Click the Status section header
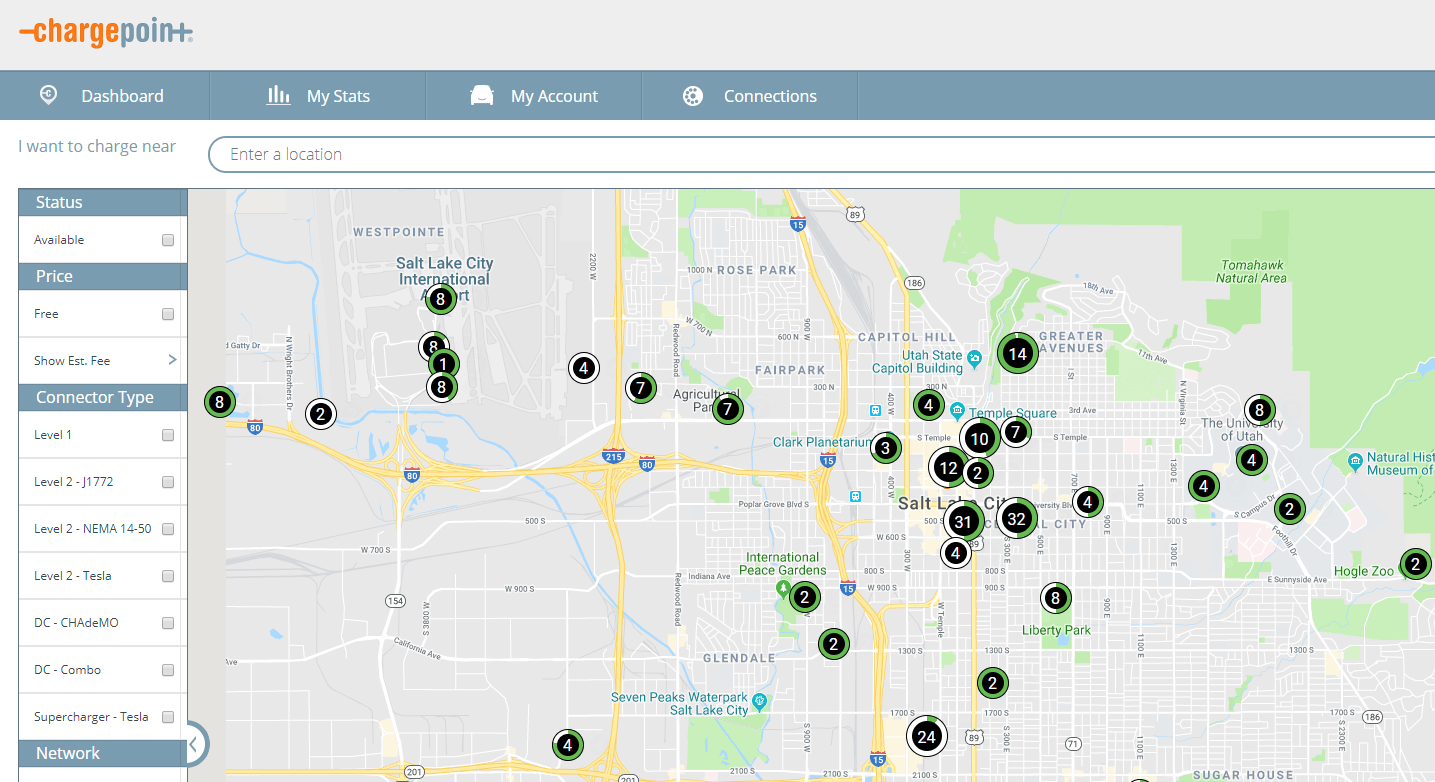This screenshot has height=782, width=1435. click(103, 202)
